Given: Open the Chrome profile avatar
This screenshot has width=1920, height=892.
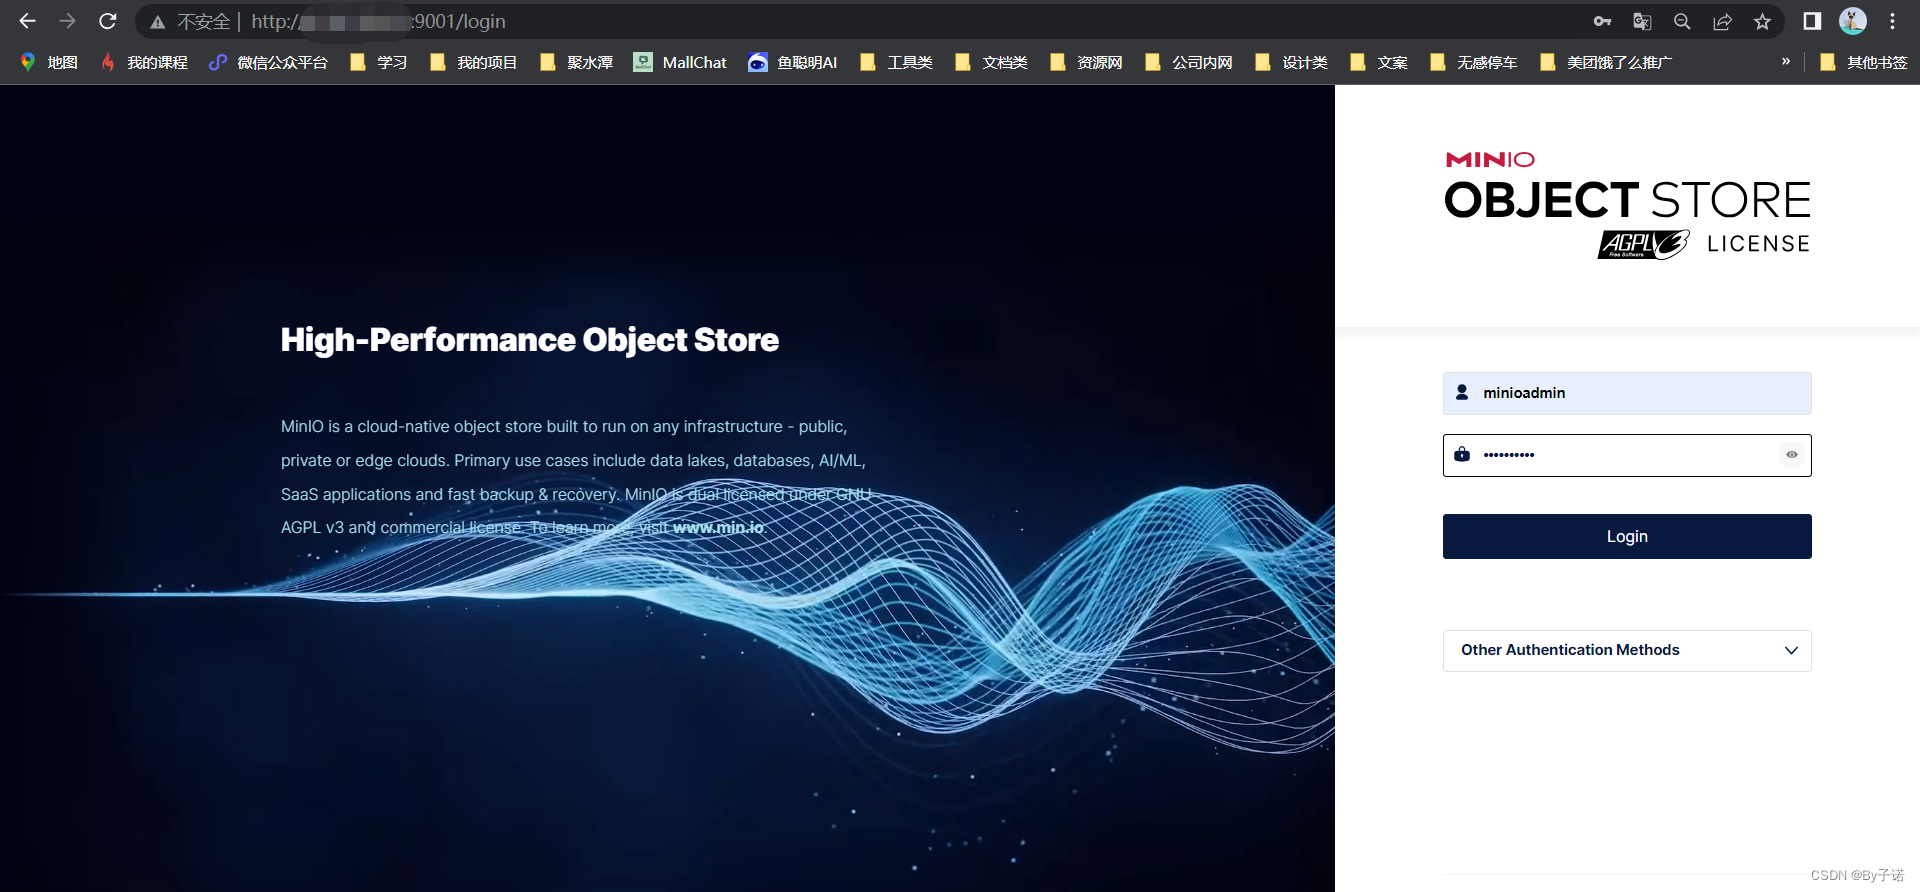Looking at the screenshot, I should coord(1853,21).
